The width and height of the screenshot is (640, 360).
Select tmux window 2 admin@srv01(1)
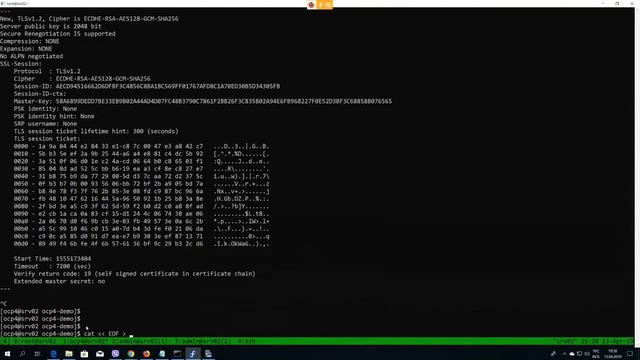click(140, 341)
